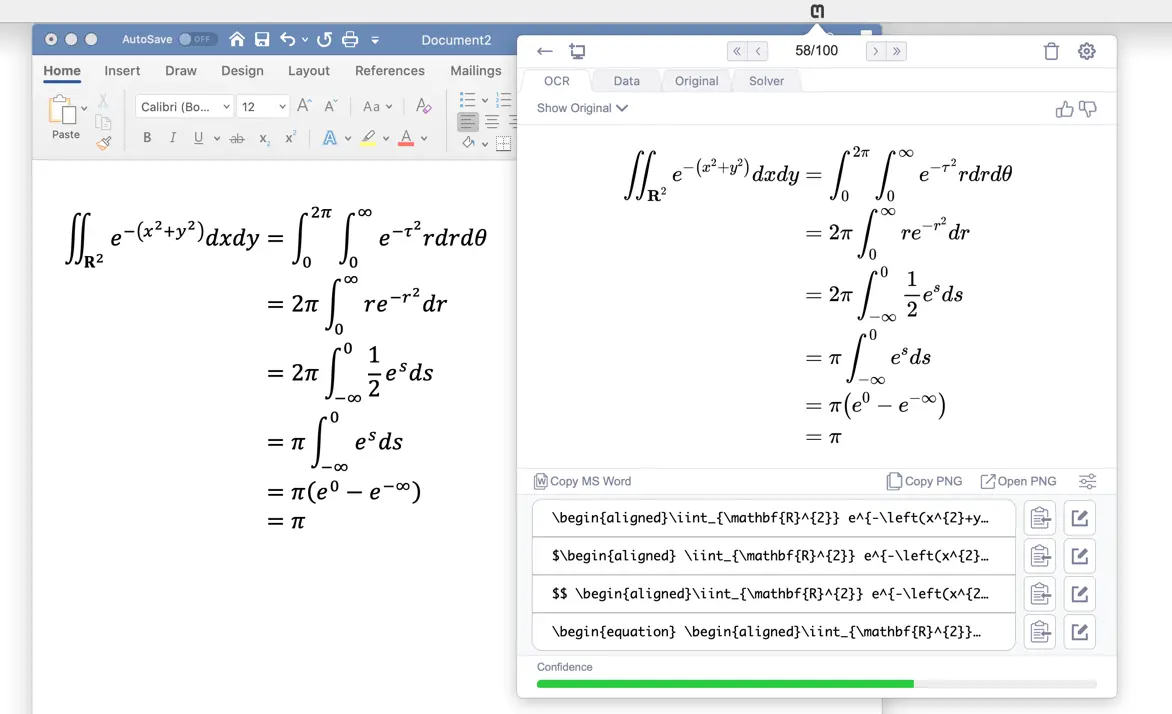Open Mathpix settings gear icon
The height and width of the screenshot is (714, 1172).
pos(1086,51)
